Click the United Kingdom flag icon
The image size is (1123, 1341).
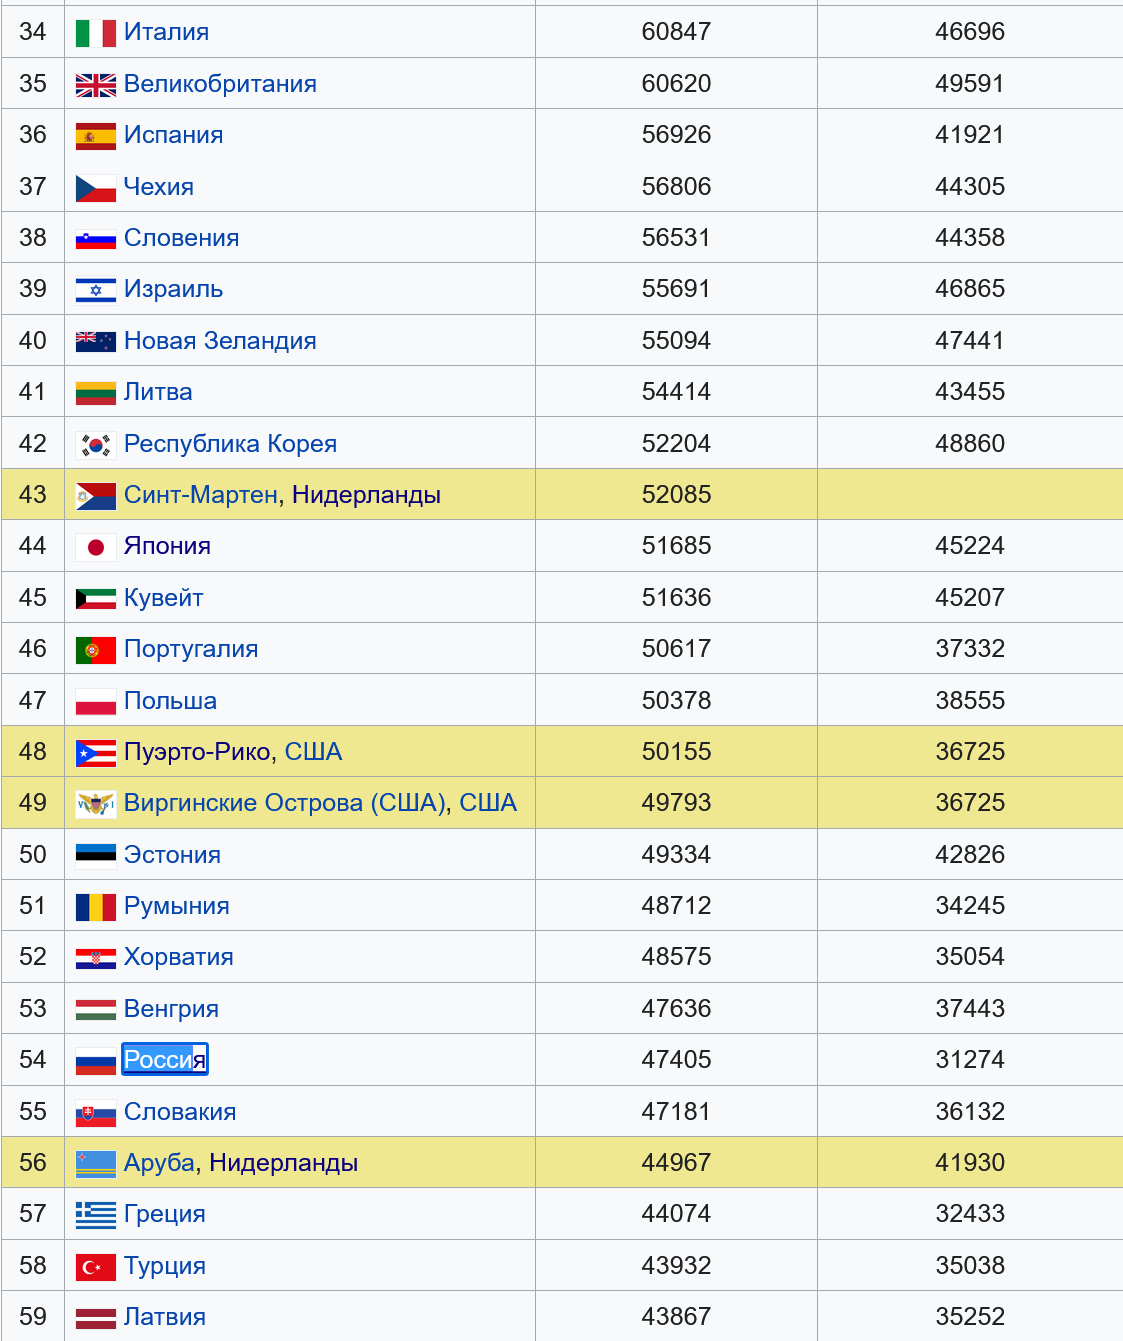[x=95, y=85]
